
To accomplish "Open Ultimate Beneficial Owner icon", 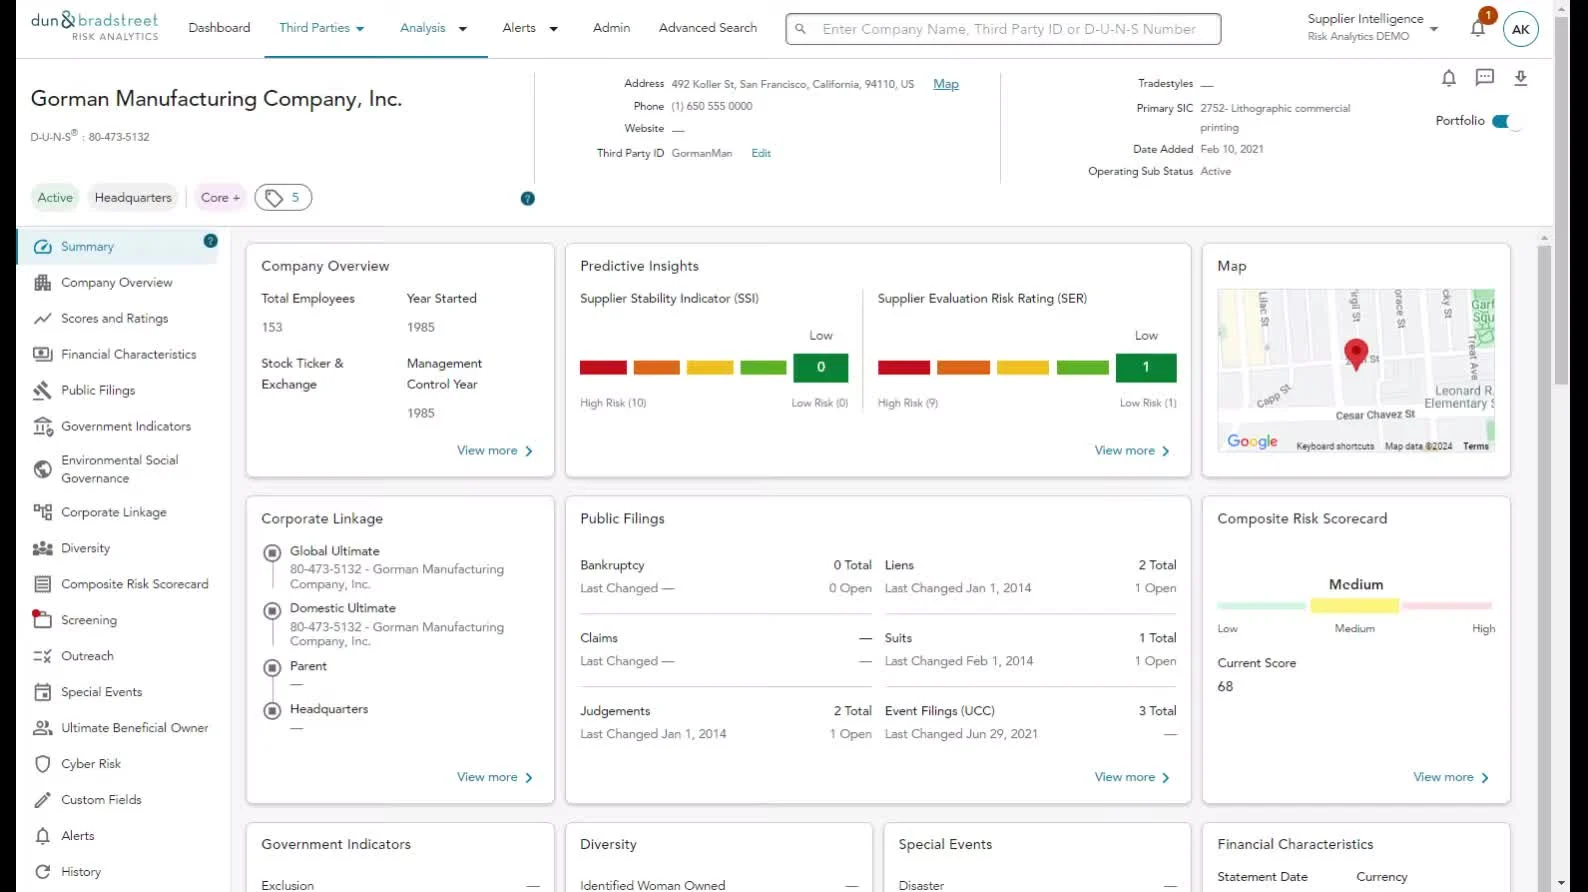I will click(x=42, y=729).
